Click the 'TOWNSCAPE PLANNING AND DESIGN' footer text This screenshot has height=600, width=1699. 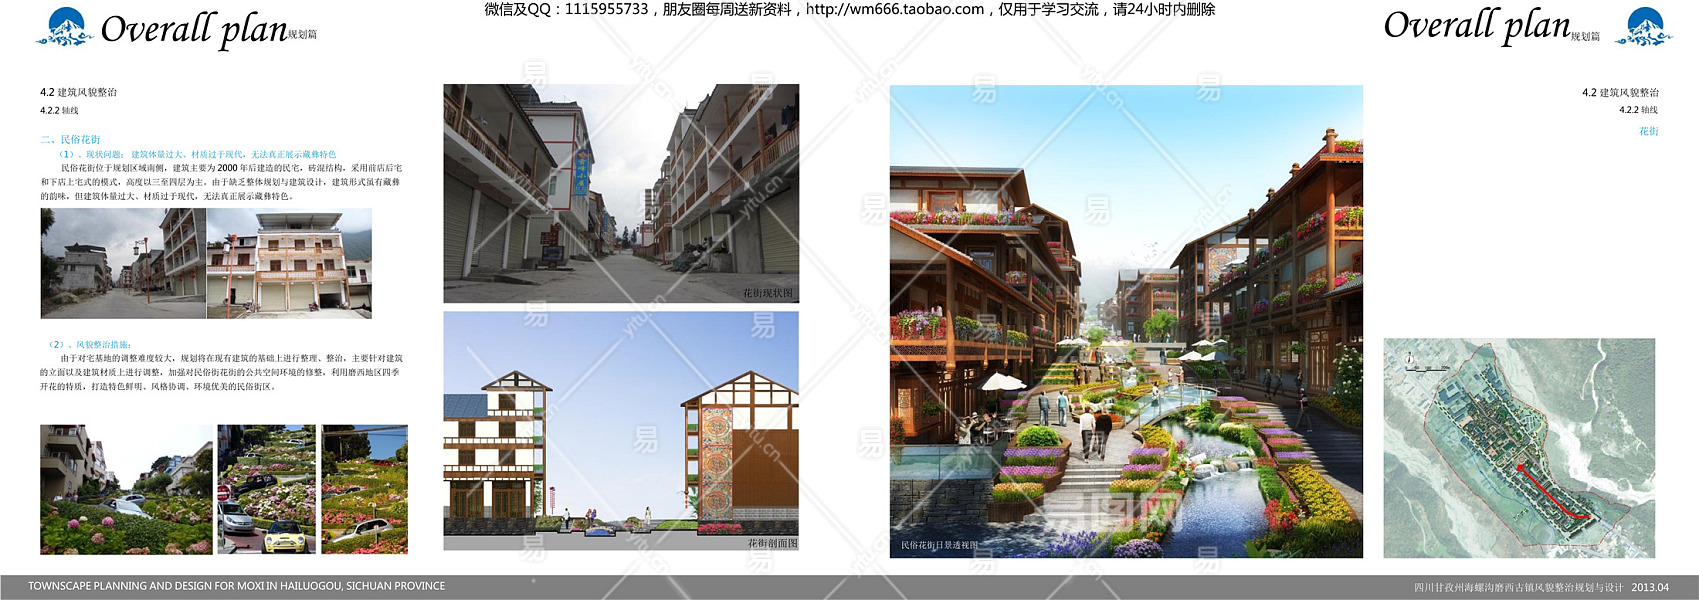coord(236,586)
